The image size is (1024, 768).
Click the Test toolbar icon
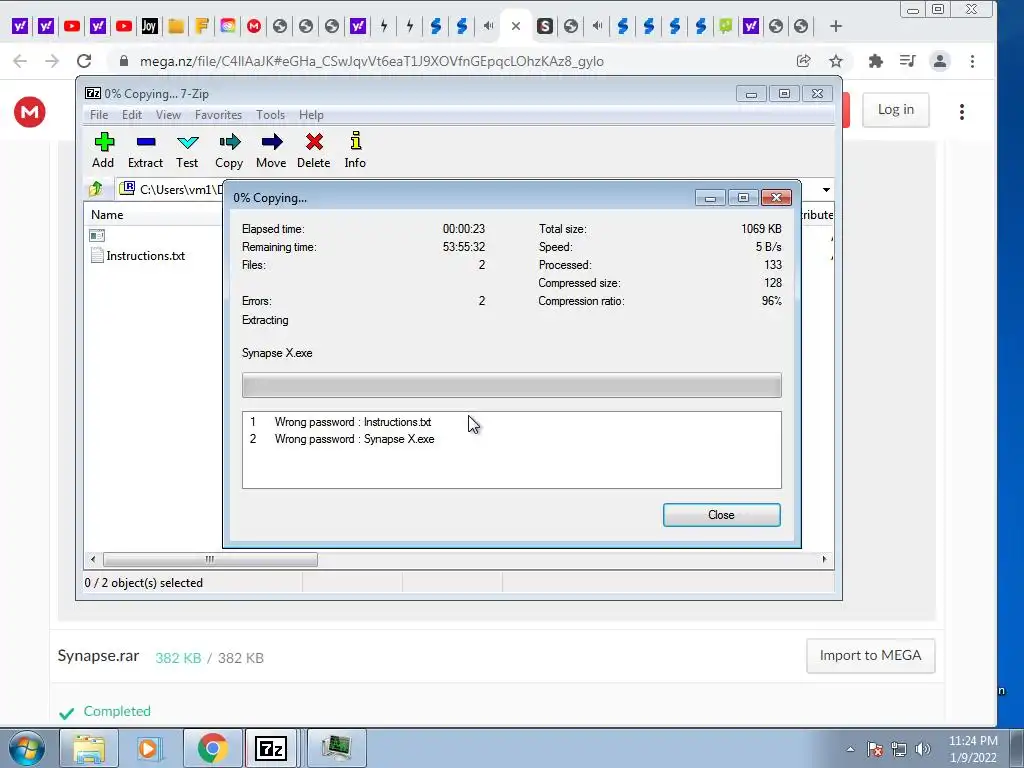click(187, 150)
